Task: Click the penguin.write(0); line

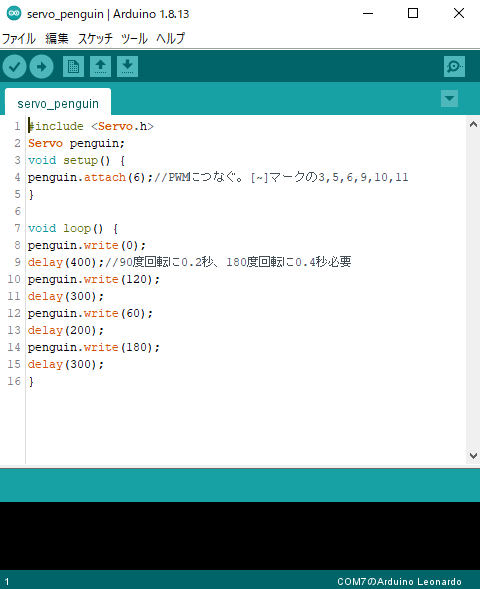Action: tap(87, 245)
